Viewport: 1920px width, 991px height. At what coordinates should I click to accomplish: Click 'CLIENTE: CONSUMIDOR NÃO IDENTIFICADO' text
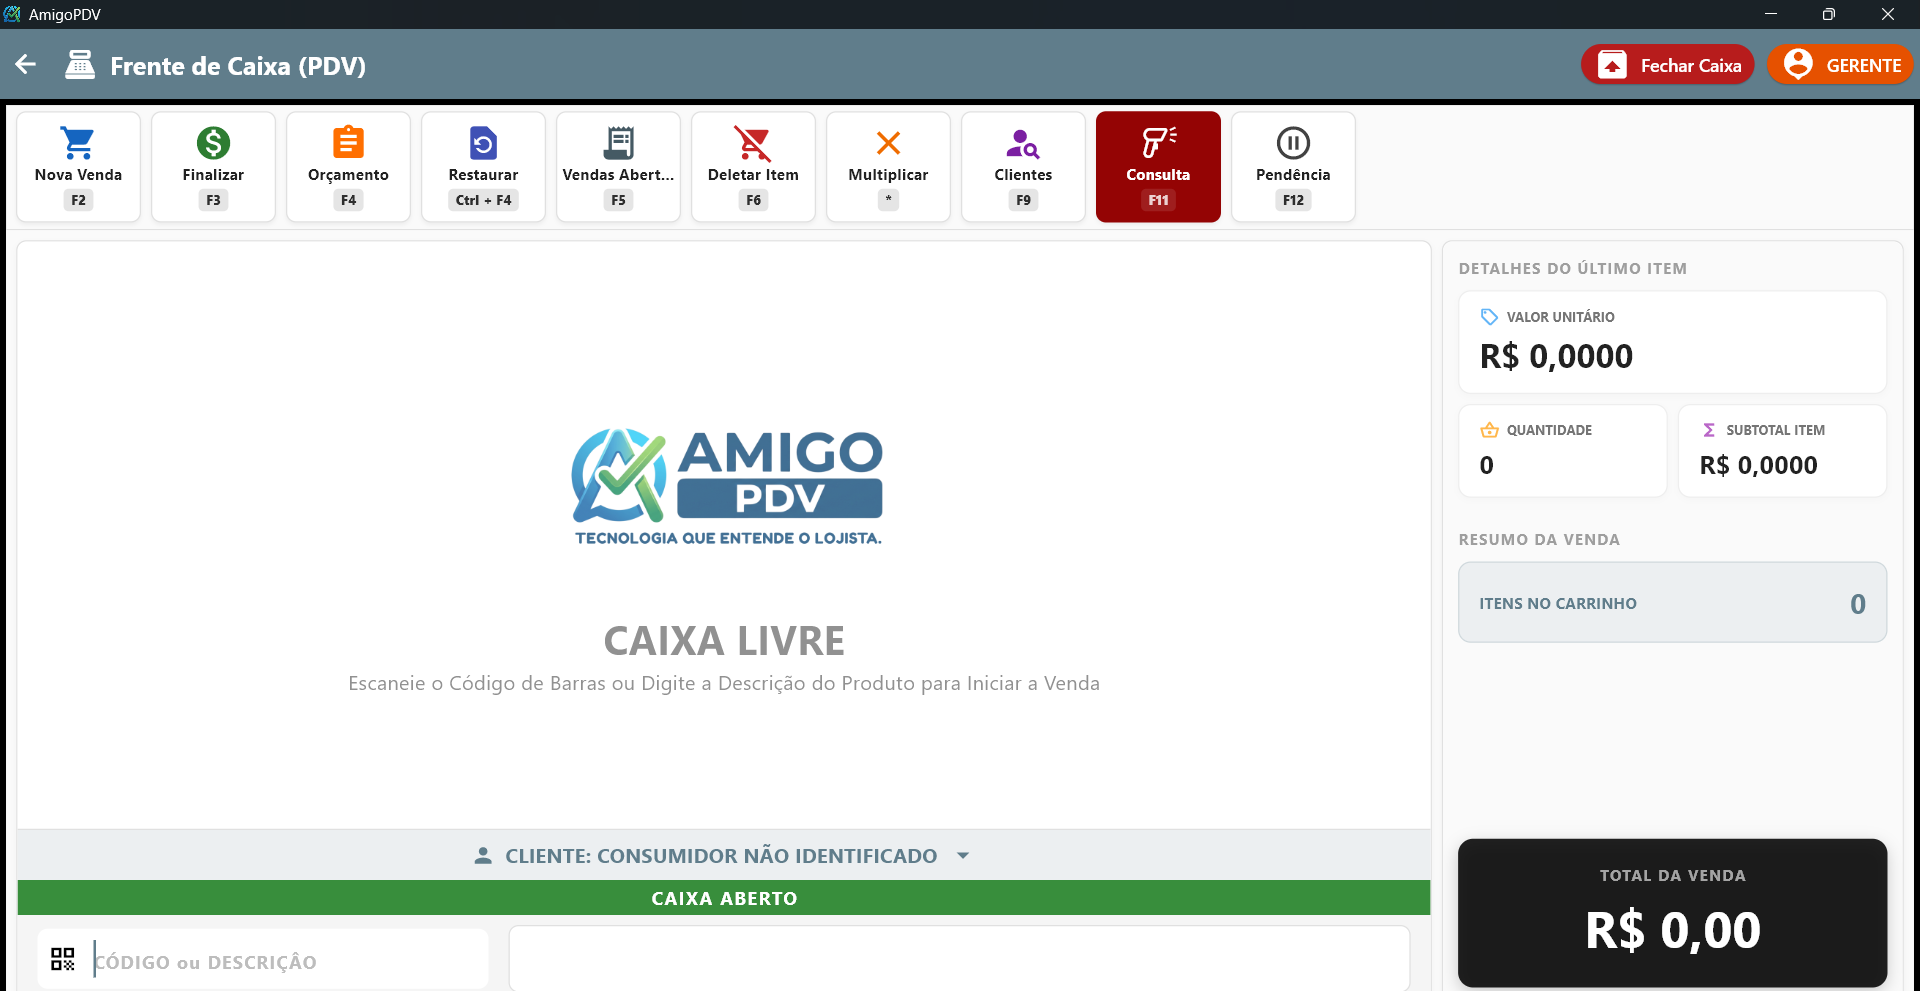pos(721,856)
